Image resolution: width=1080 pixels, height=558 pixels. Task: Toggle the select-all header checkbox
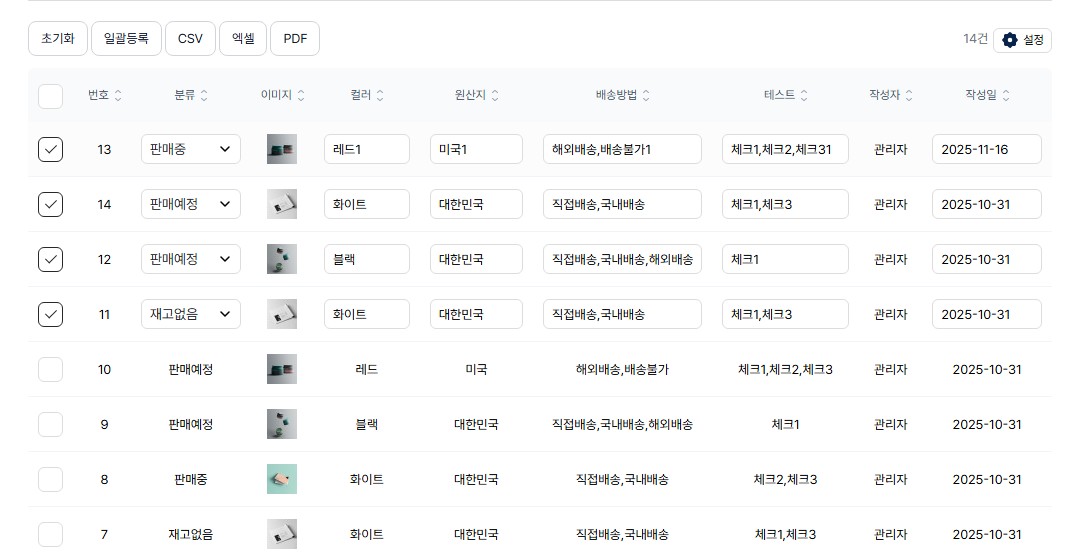pos(50,96)
